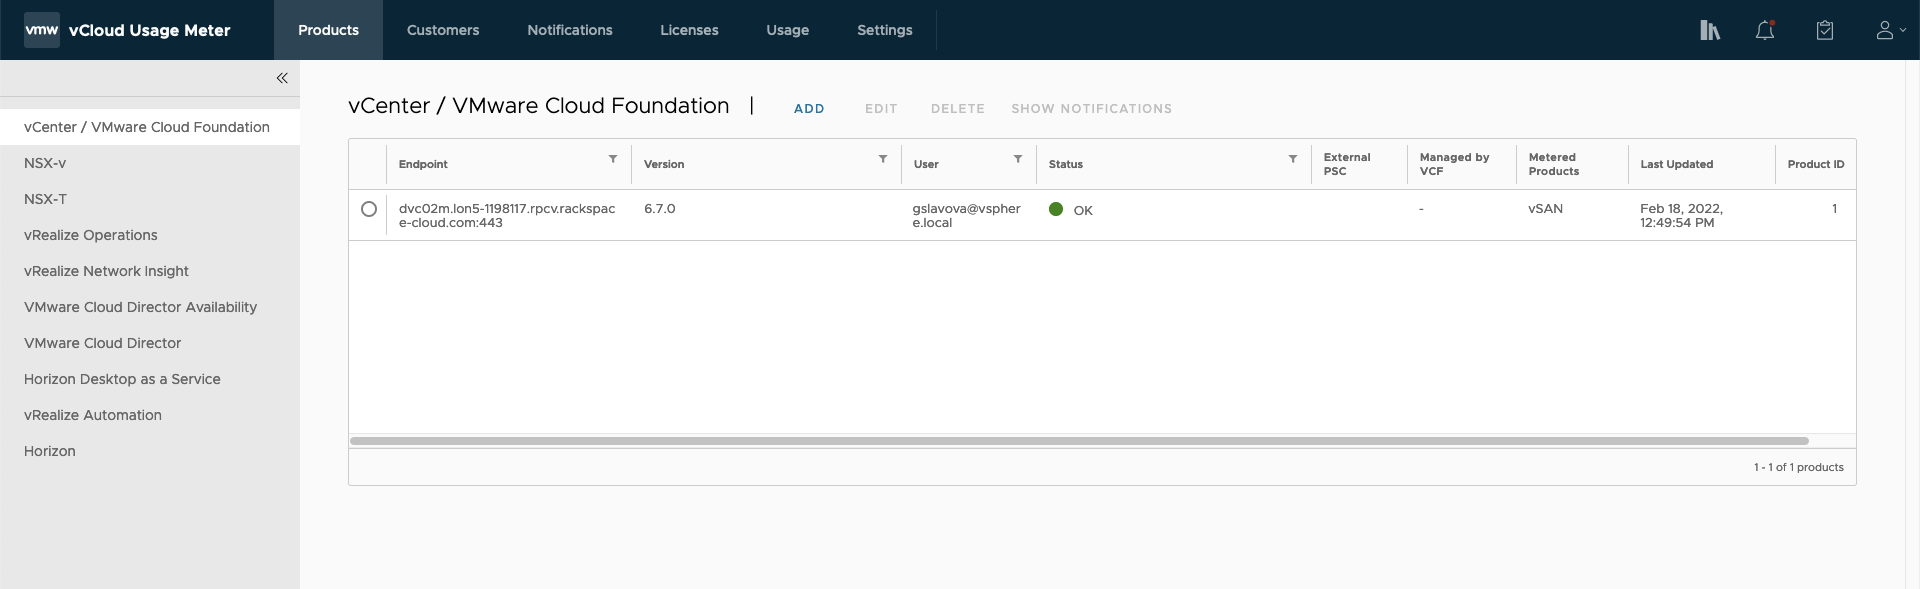The width and height of the screenshot is (1920, 589).
Task: Switch to the Licenses tab
Action: pos(689,30)
